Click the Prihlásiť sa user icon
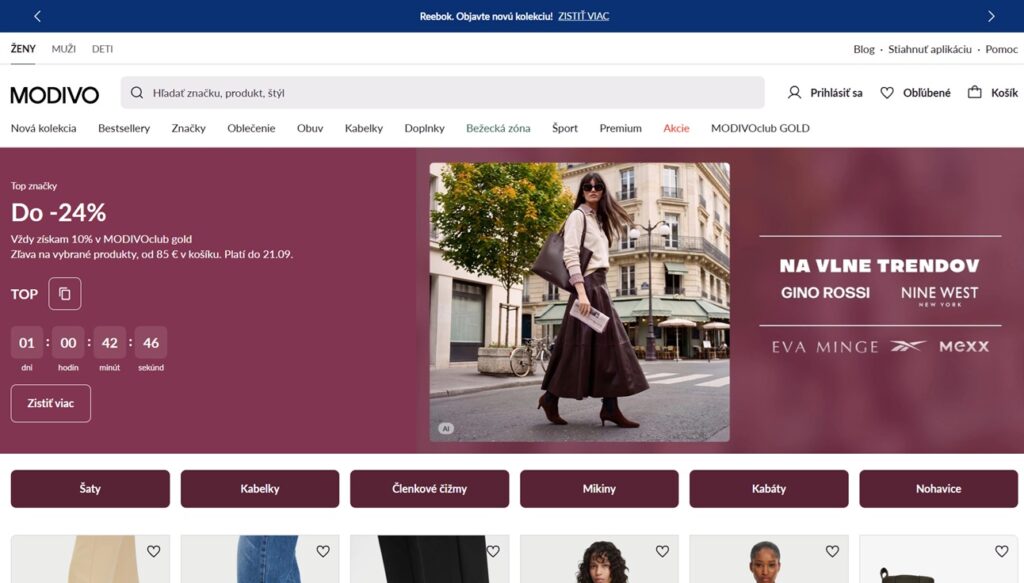The height and width of the screenshot is (583, 1024). [794, 93]
